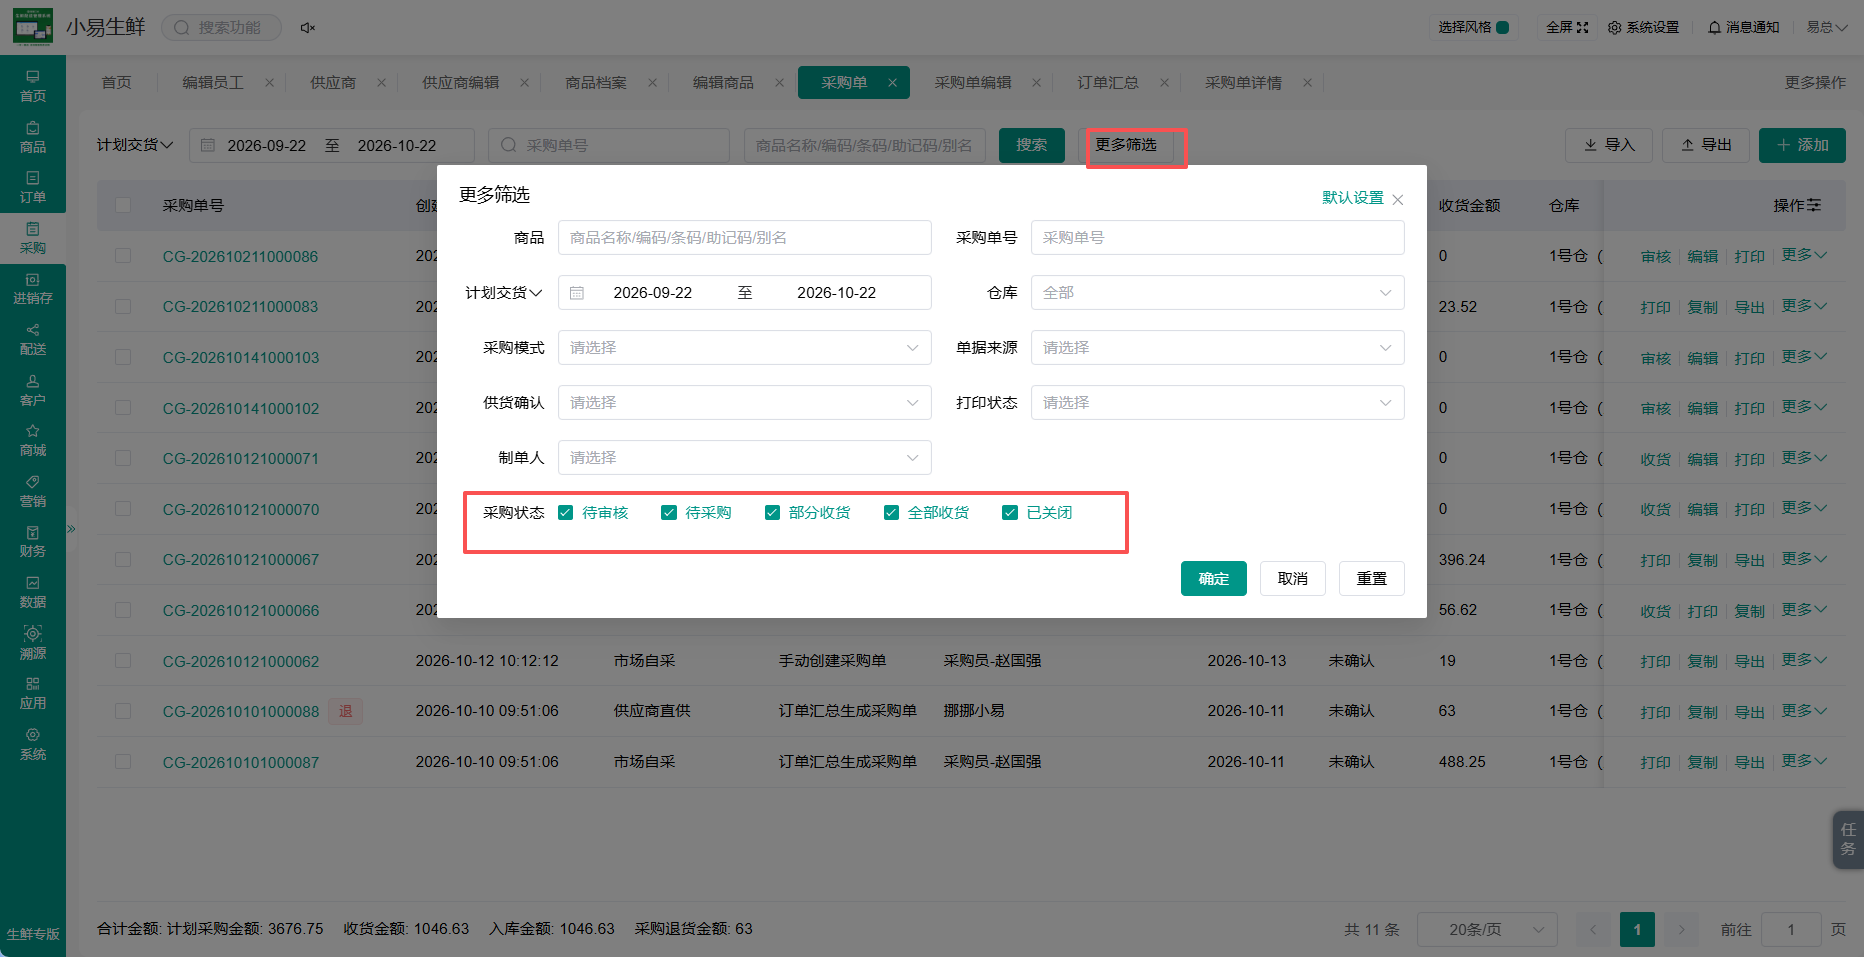
Task: Expand the 采购模式 dropdown
Action: tap(744, 348)
